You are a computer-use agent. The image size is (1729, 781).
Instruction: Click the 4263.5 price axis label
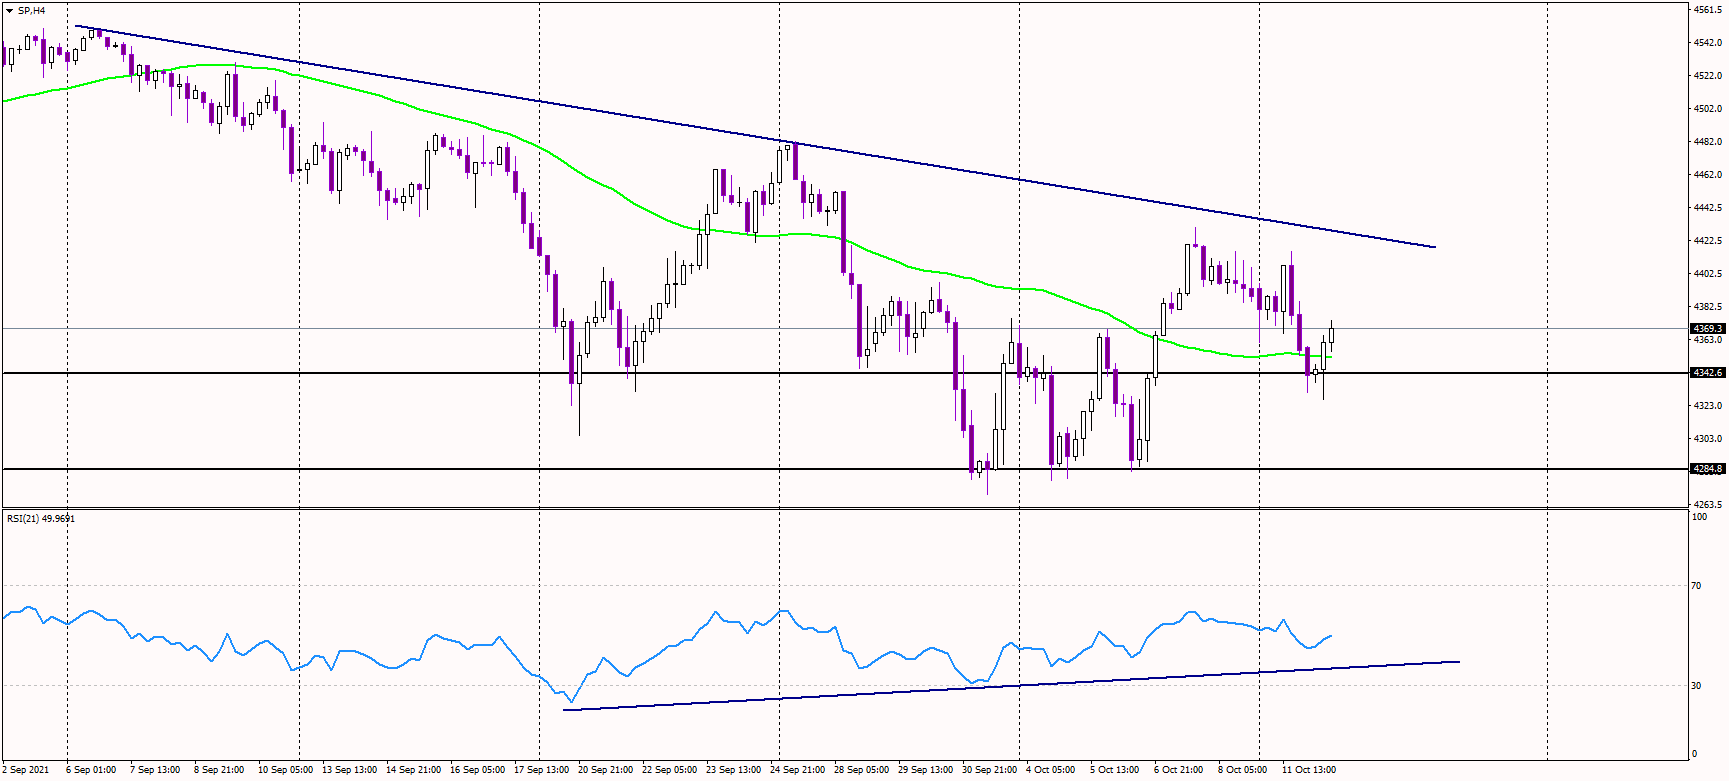pos(1708,505)
